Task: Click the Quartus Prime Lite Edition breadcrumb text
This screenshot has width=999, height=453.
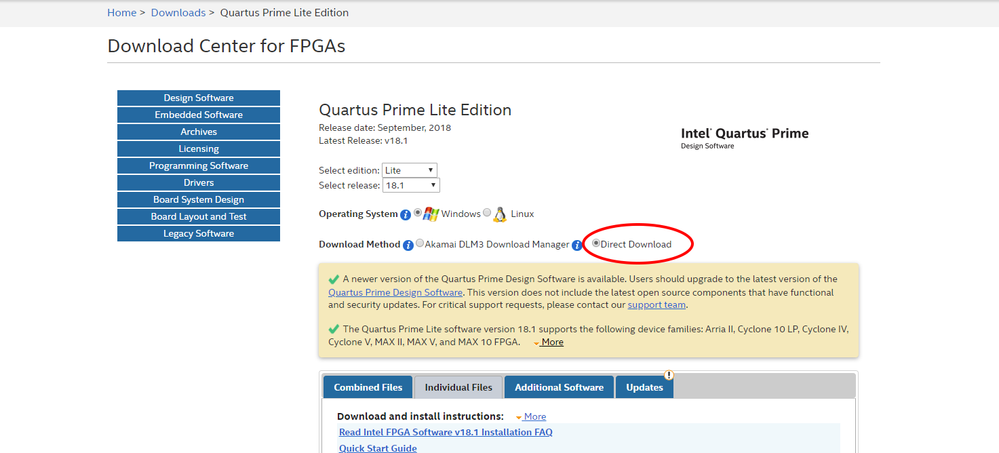Action: click(284, 13)
